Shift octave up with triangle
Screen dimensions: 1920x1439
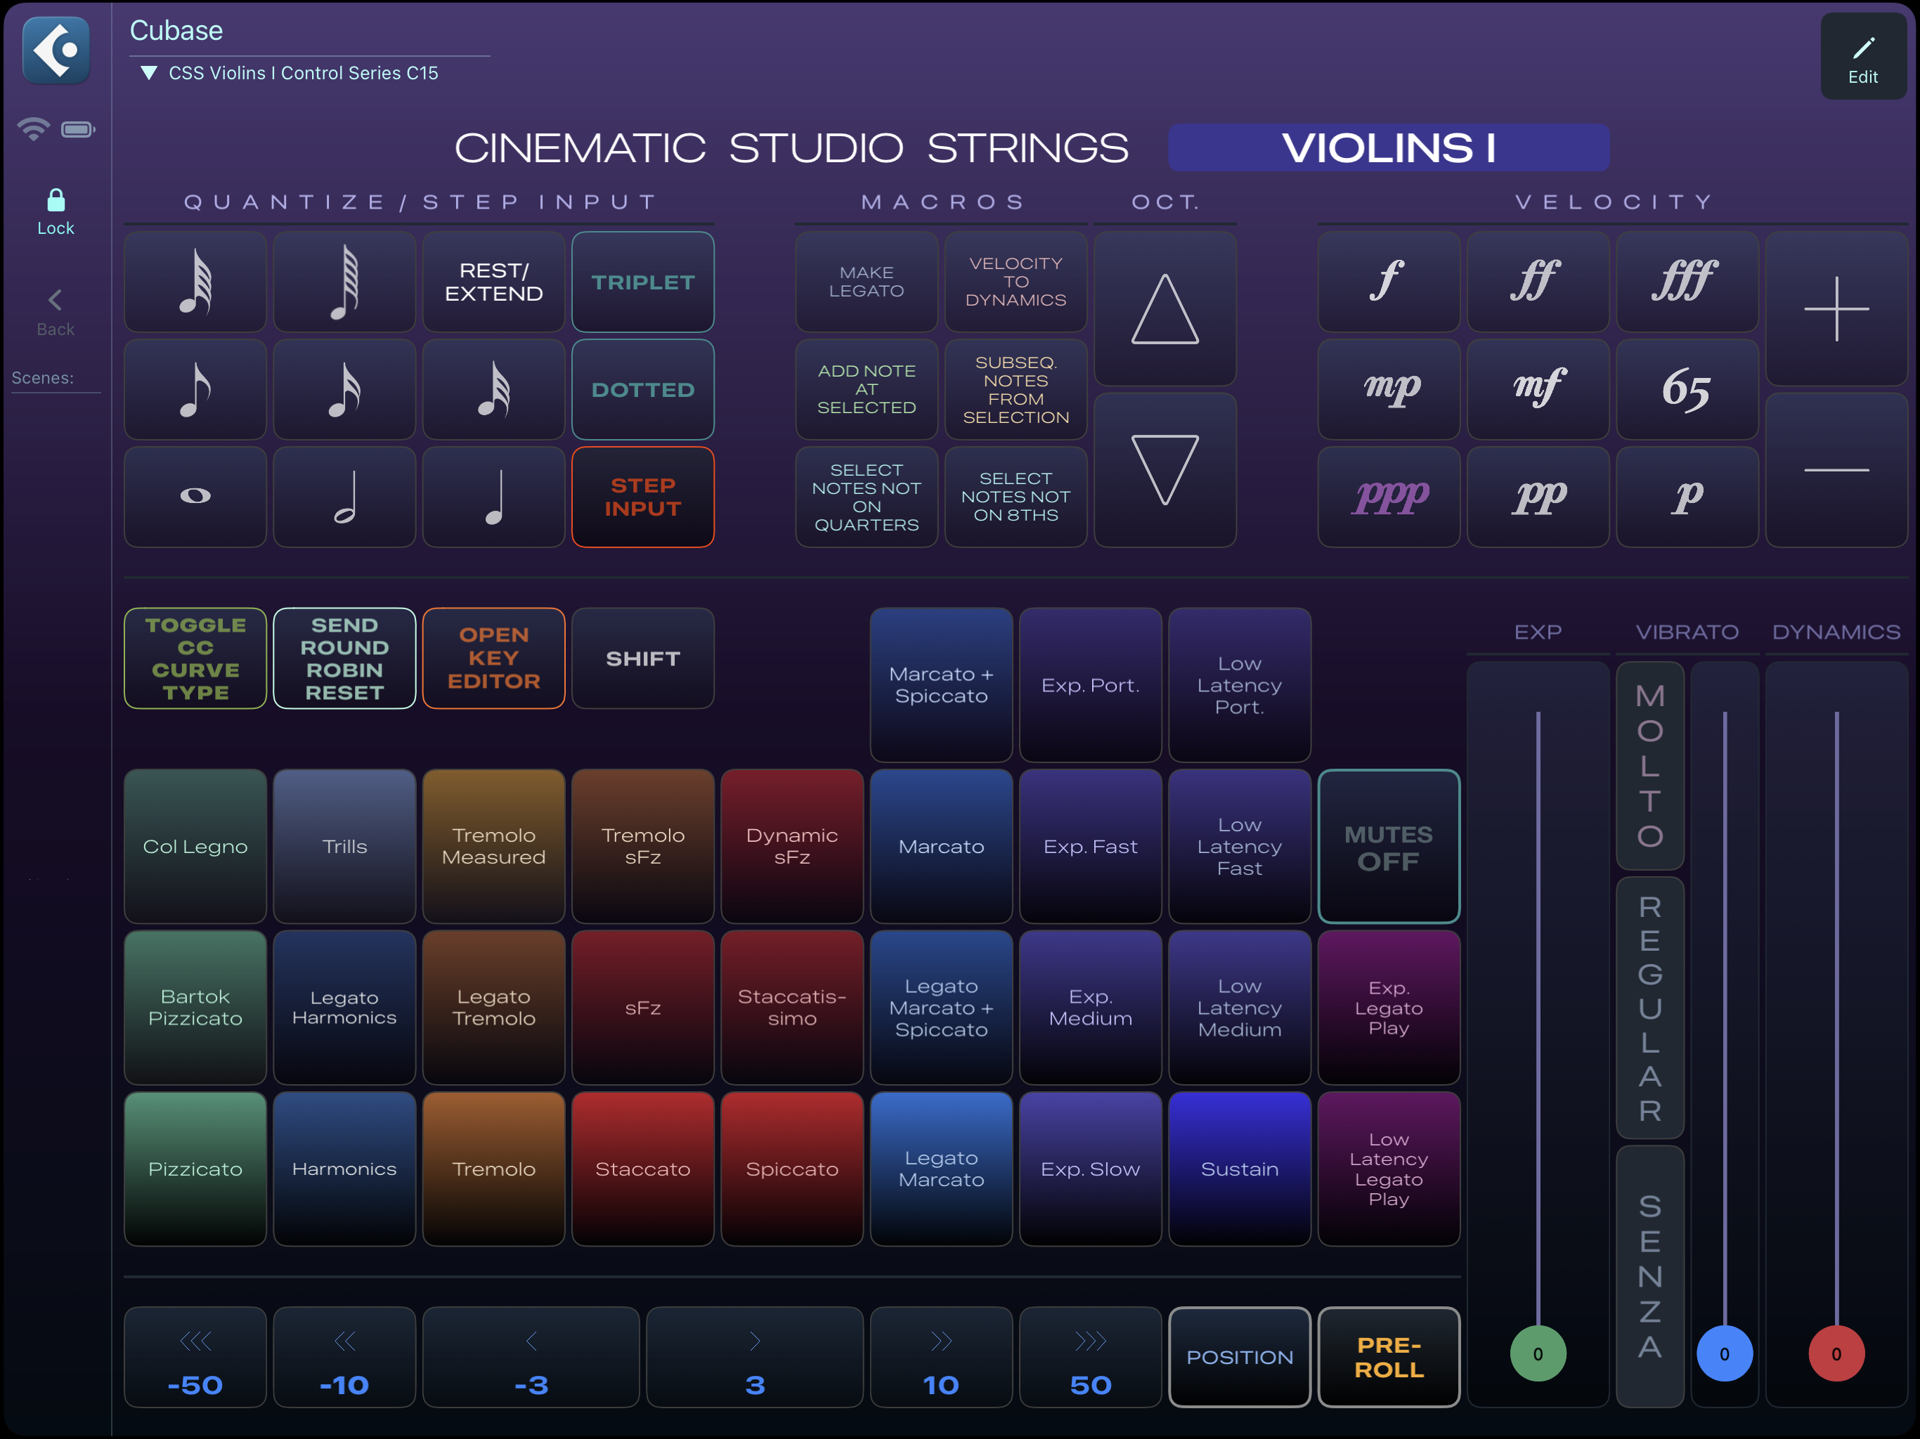[1165, 309]
